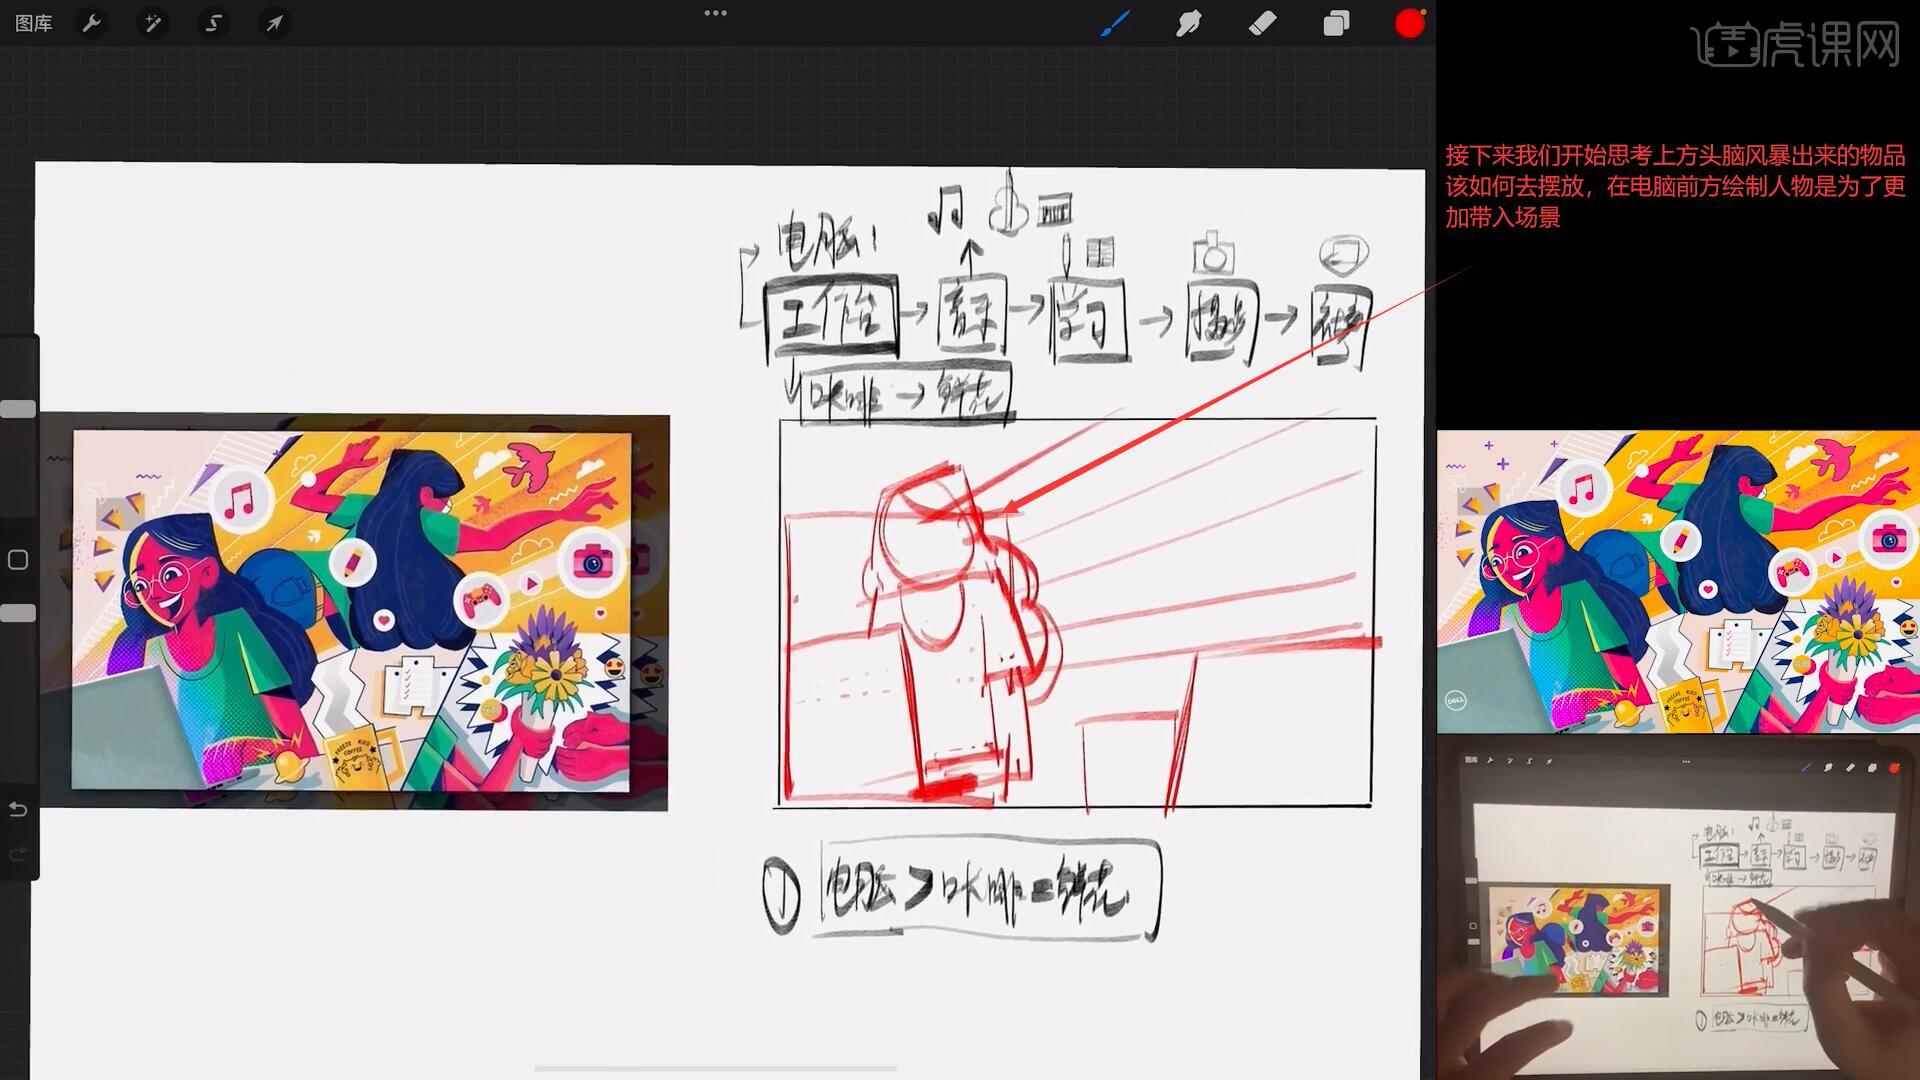The height and width of the screenshot is (1080, 1920).
Task: Open the Adjustments magic wand menu
Action: [x=153, y=23]
